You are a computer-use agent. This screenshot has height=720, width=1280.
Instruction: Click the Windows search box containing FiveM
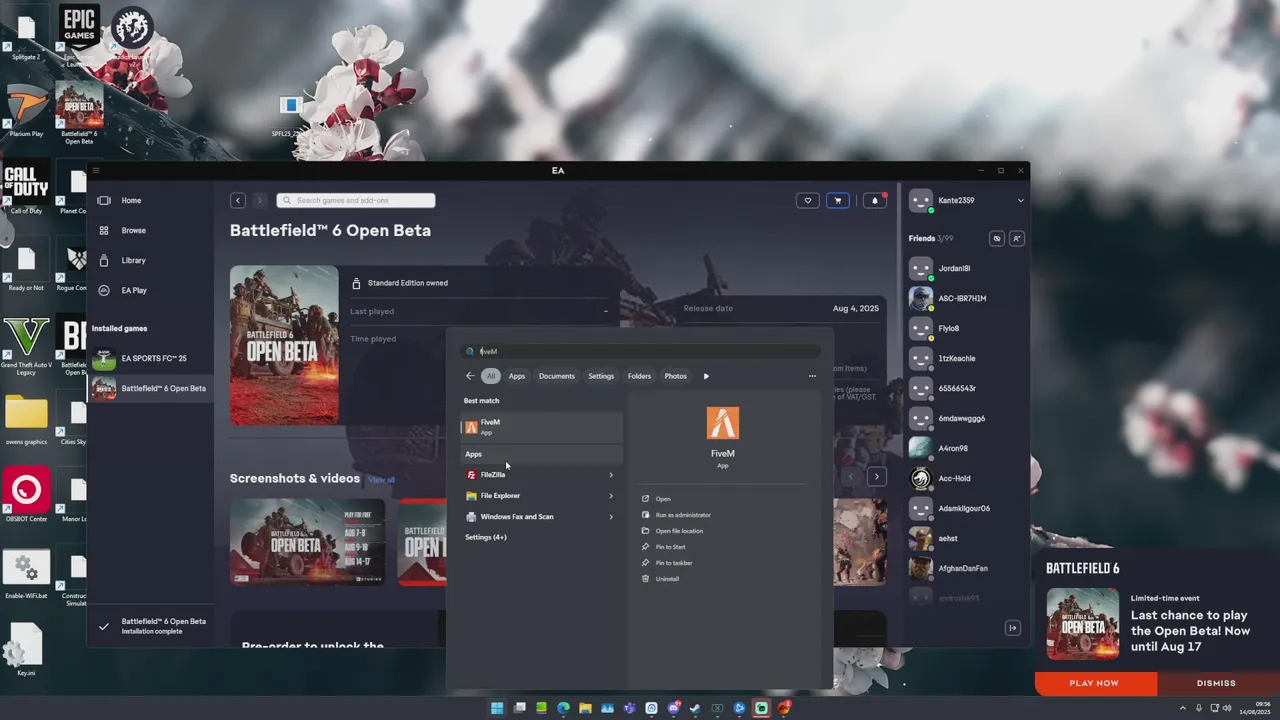point(640,351)
